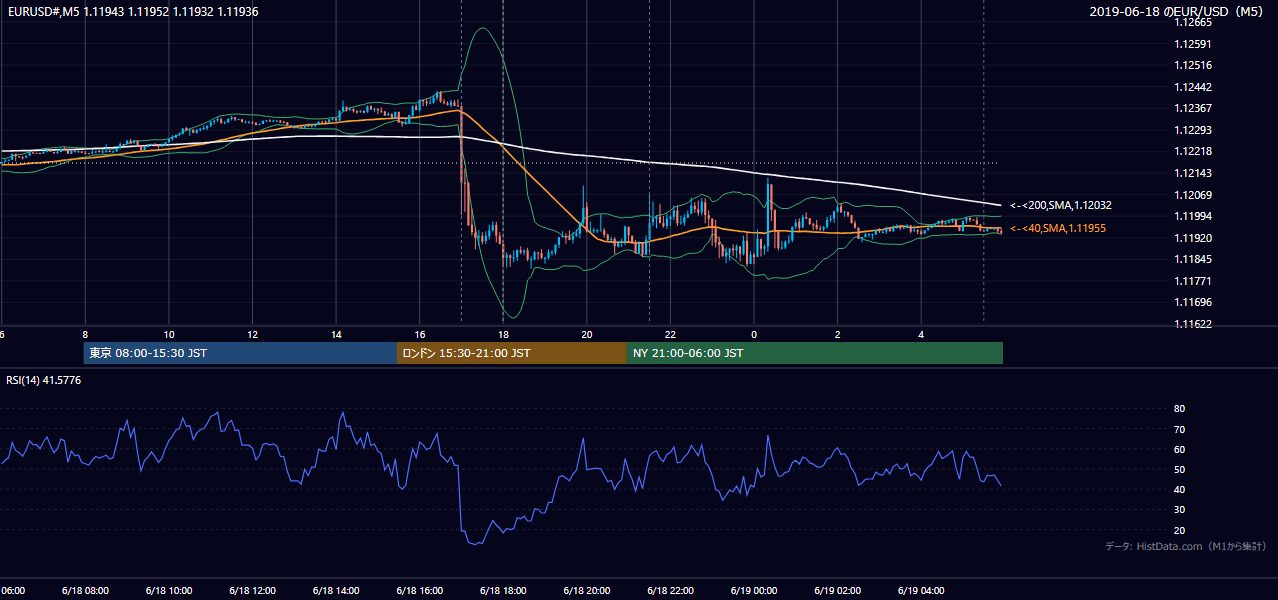Click the 6/19 04:00 time axis label
The width and height of the screenshot is (1278, 600).
pos(921,591)
